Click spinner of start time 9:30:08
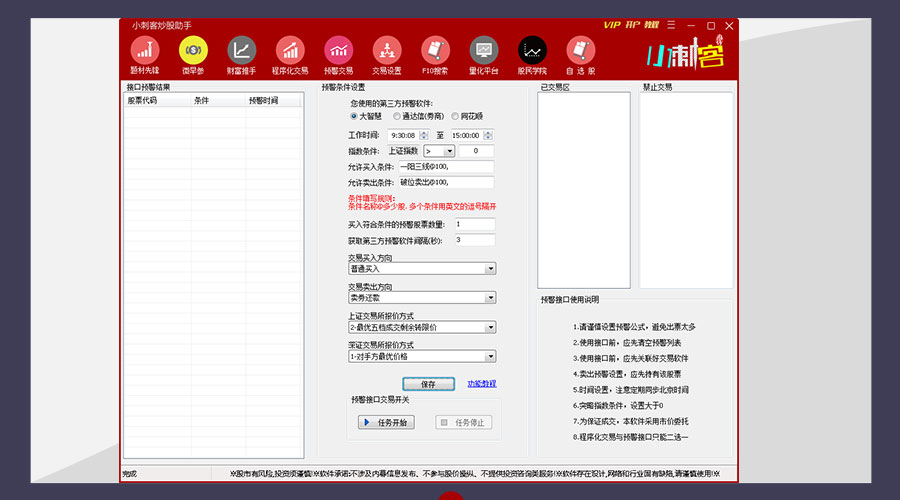The image size is (900, 500). pyautogui.click(x=424, y=135)
